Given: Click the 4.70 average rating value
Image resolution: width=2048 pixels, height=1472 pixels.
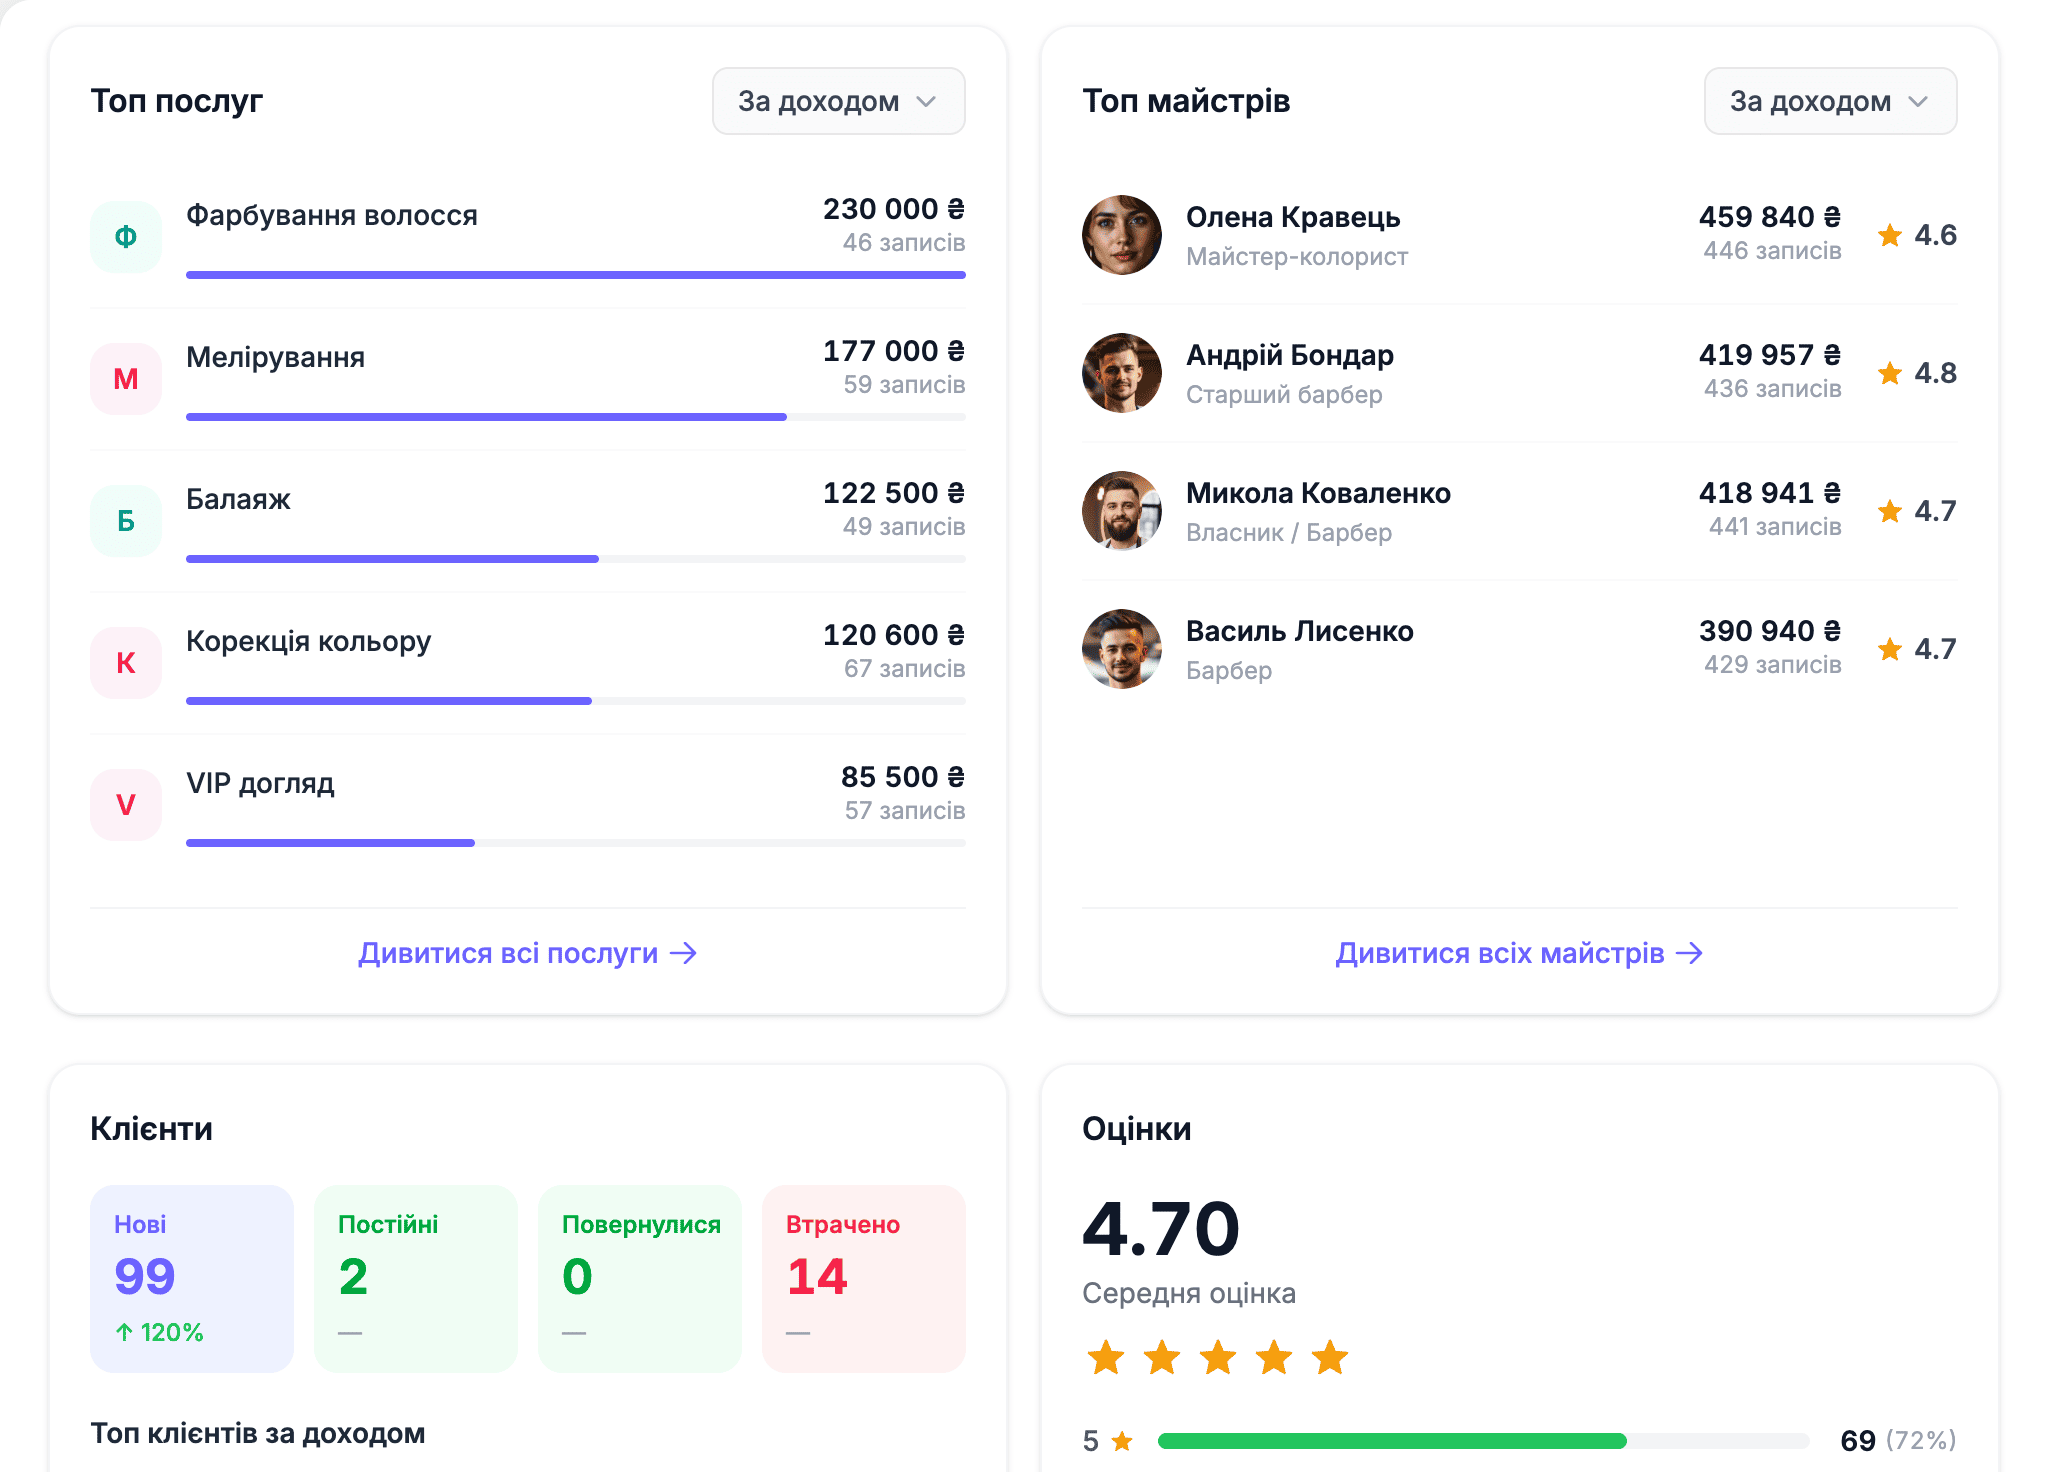Looking at the screenshot, I should pos(1161,1229).
